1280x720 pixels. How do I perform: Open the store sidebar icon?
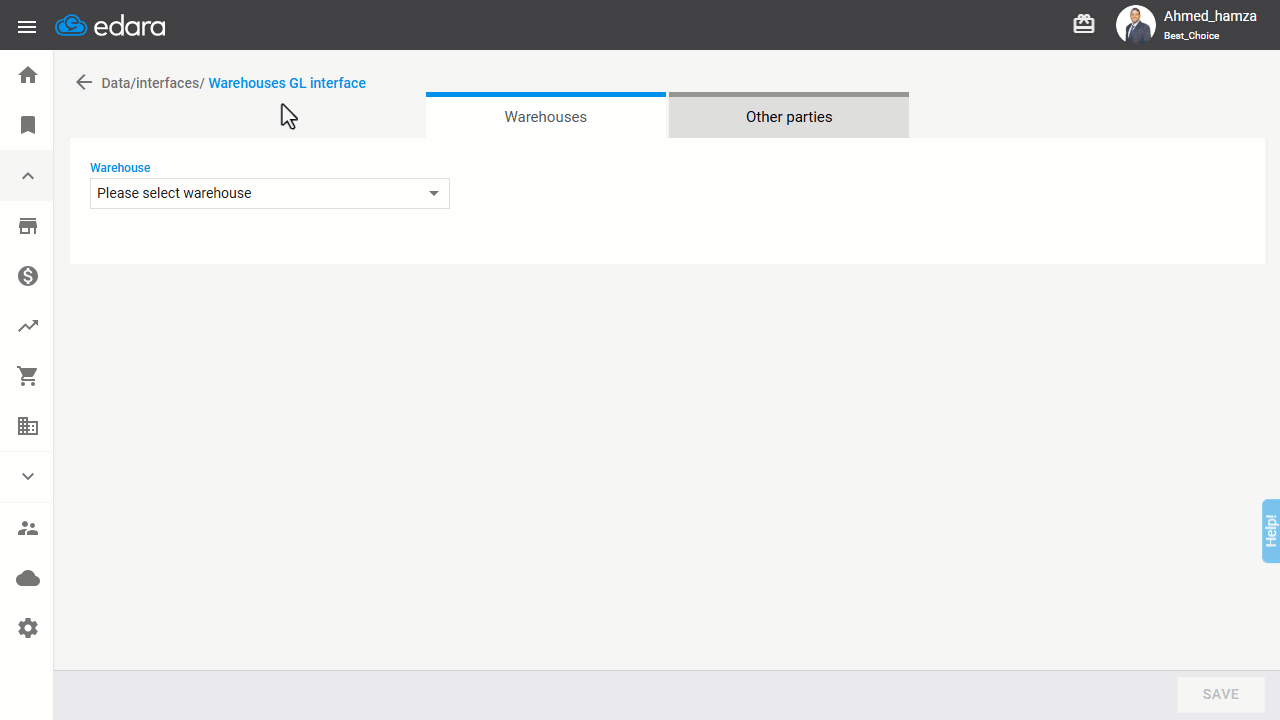28,226
